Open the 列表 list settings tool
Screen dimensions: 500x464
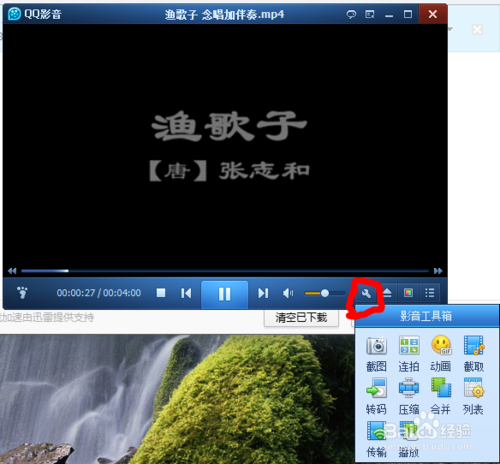point(473,397)
